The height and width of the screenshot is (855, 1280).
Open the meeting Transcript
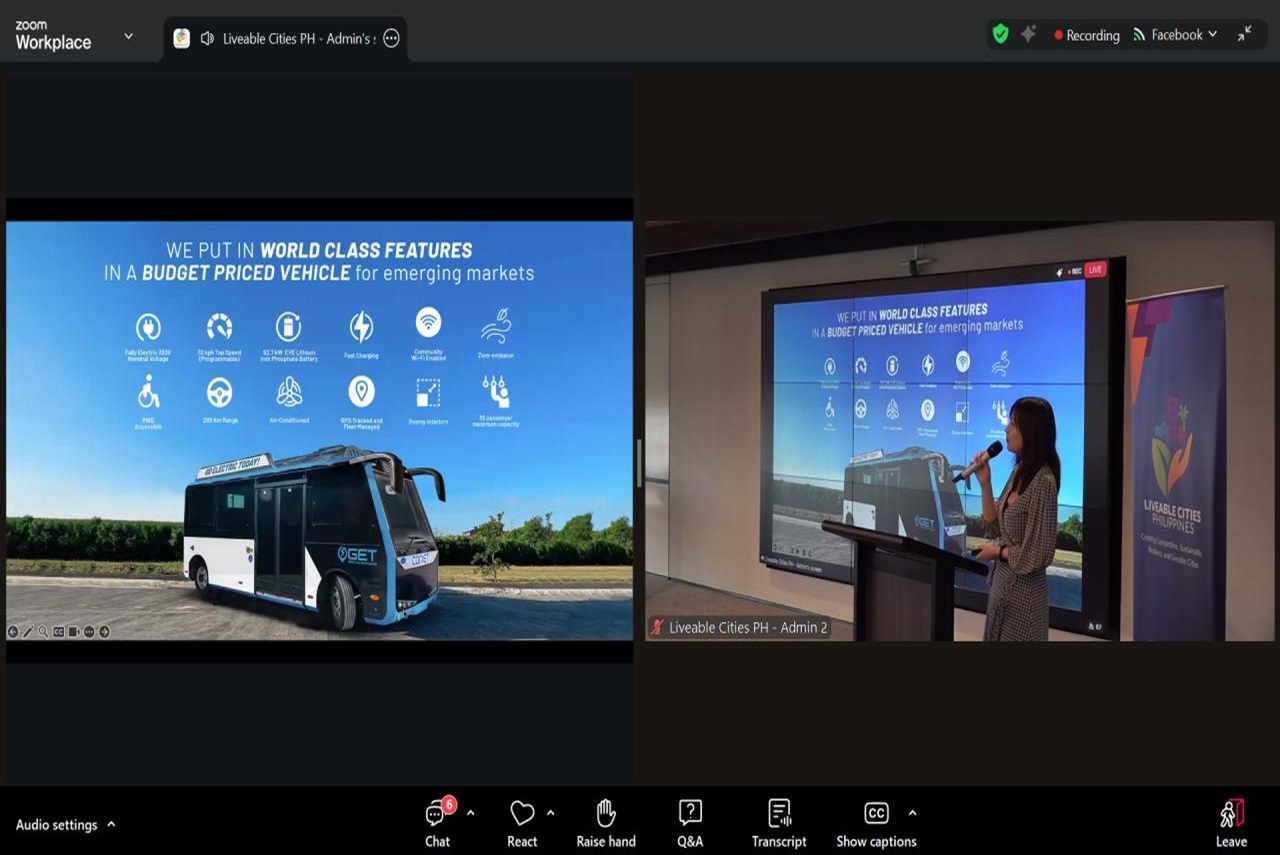[779, 823]
